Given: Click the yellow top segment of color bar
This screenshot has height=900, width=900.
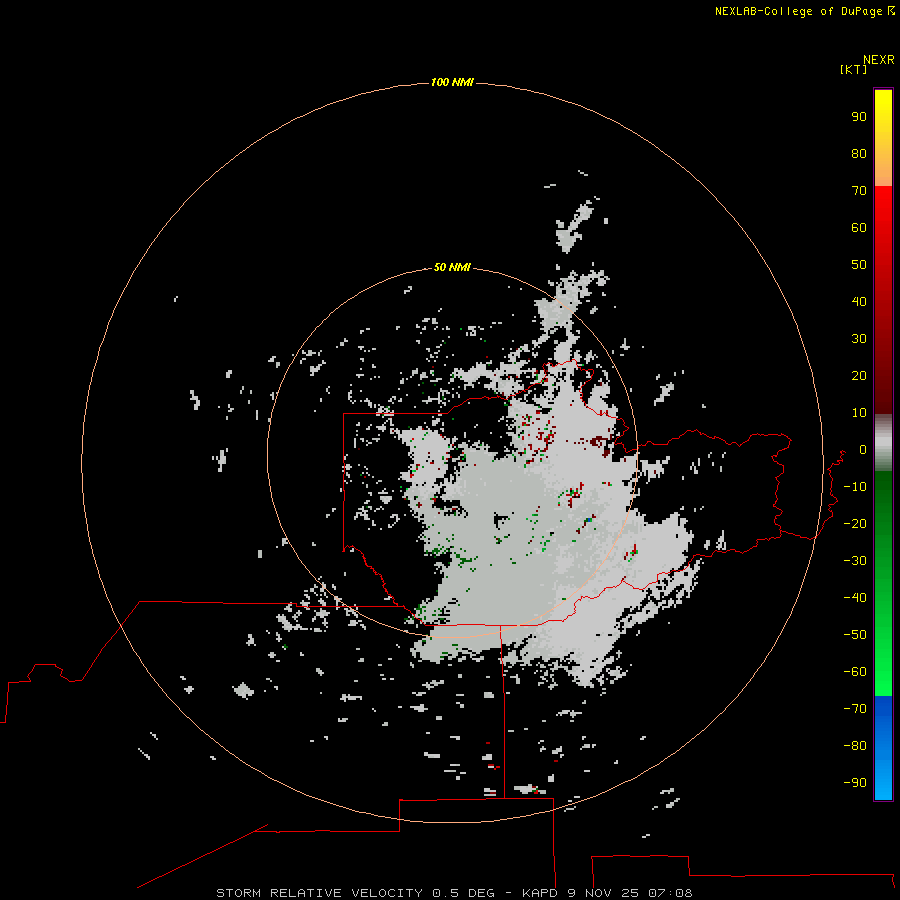Looking at the screenshot, I should tap(883, 138).
